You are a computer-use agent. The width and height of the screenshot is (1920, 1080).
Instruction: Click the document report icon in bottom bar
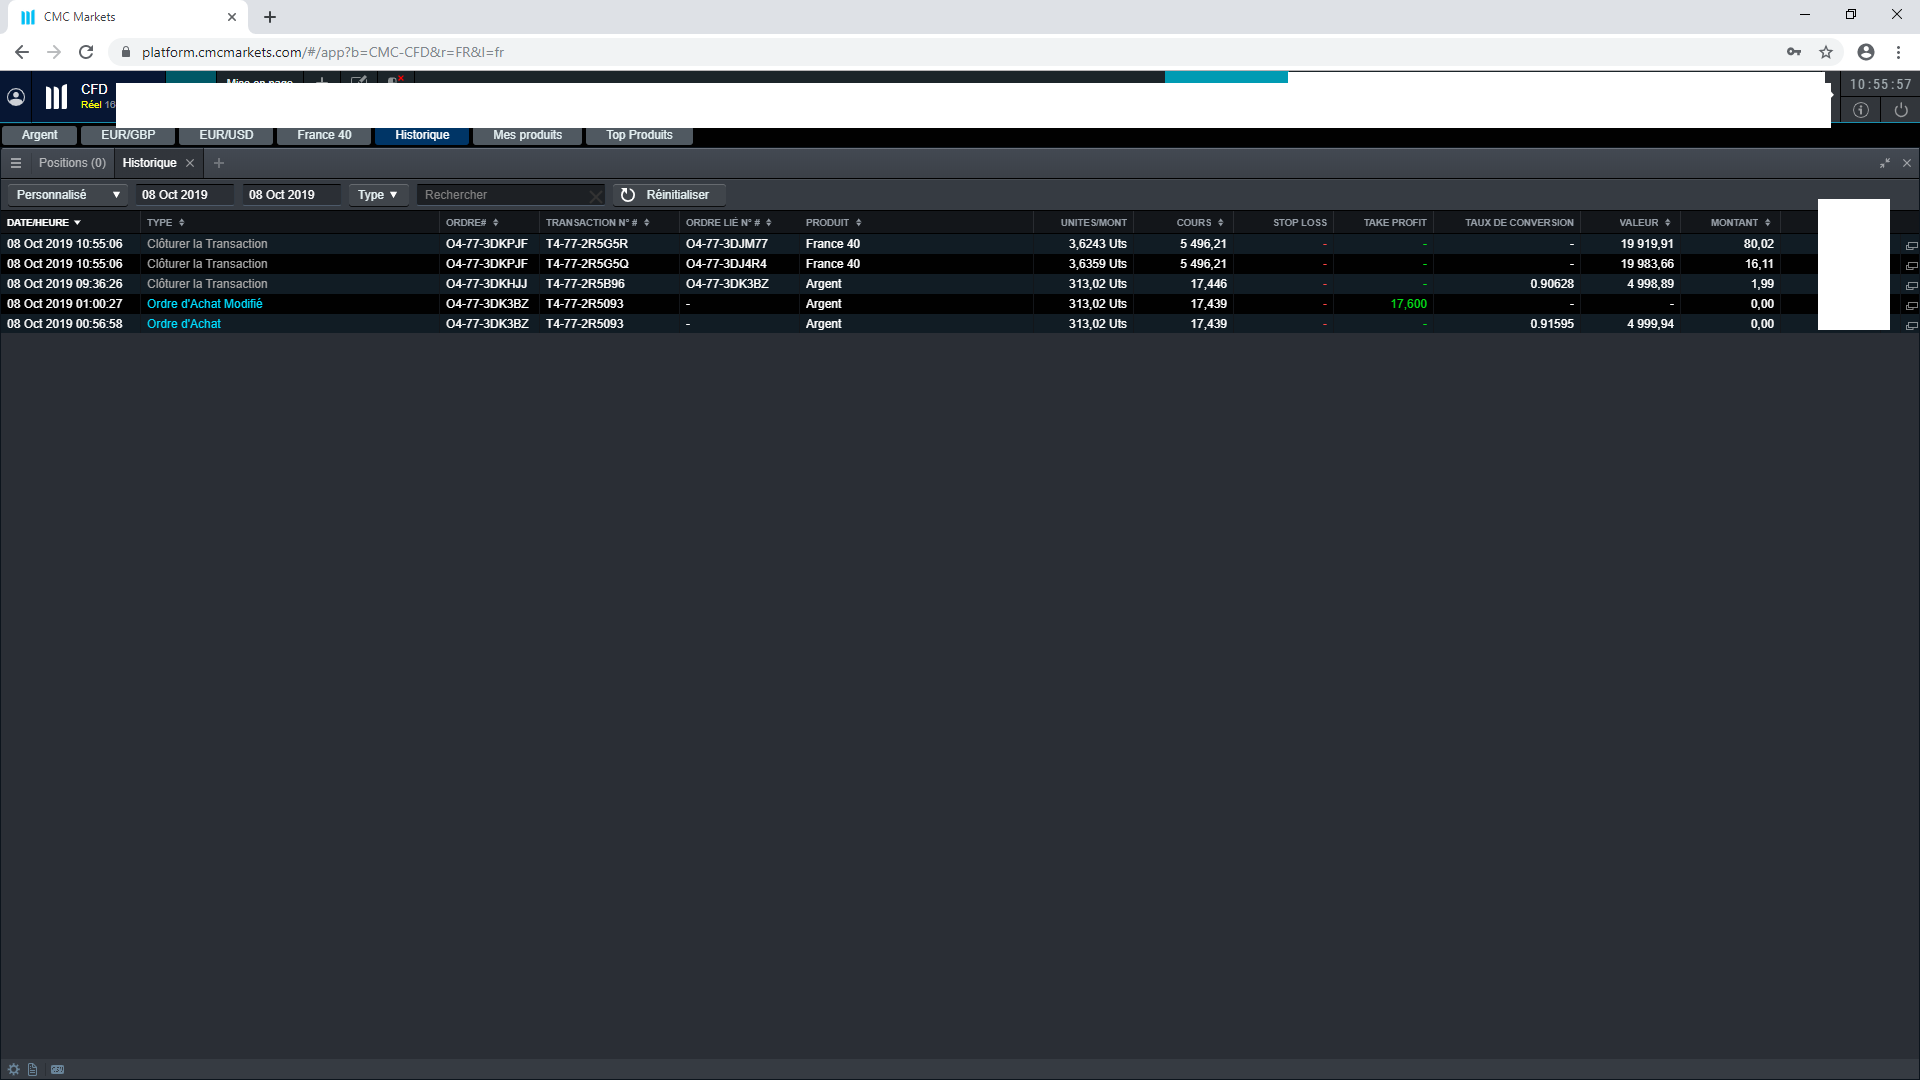(x=33, y=1069)
